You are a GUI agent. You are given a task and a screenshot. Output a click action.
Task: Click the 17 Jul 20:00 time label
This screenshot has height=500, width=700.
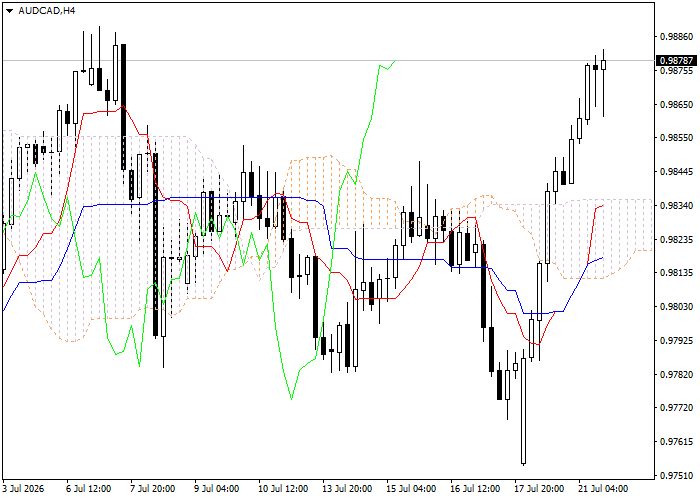539,489
